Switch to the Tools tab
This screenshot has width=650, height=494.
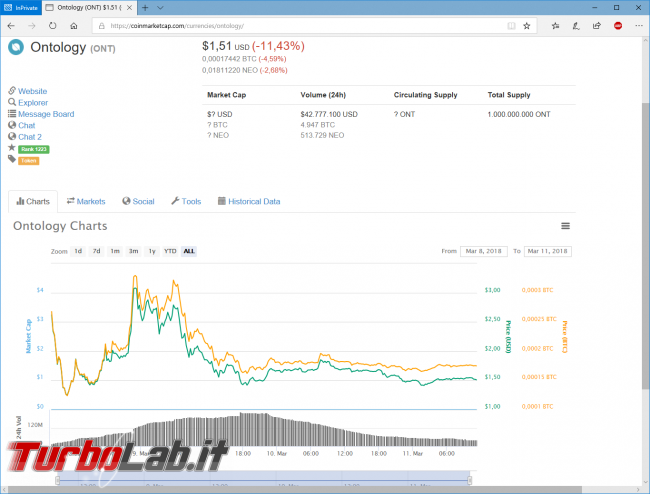pyautogui.click(x=186, y=201)
